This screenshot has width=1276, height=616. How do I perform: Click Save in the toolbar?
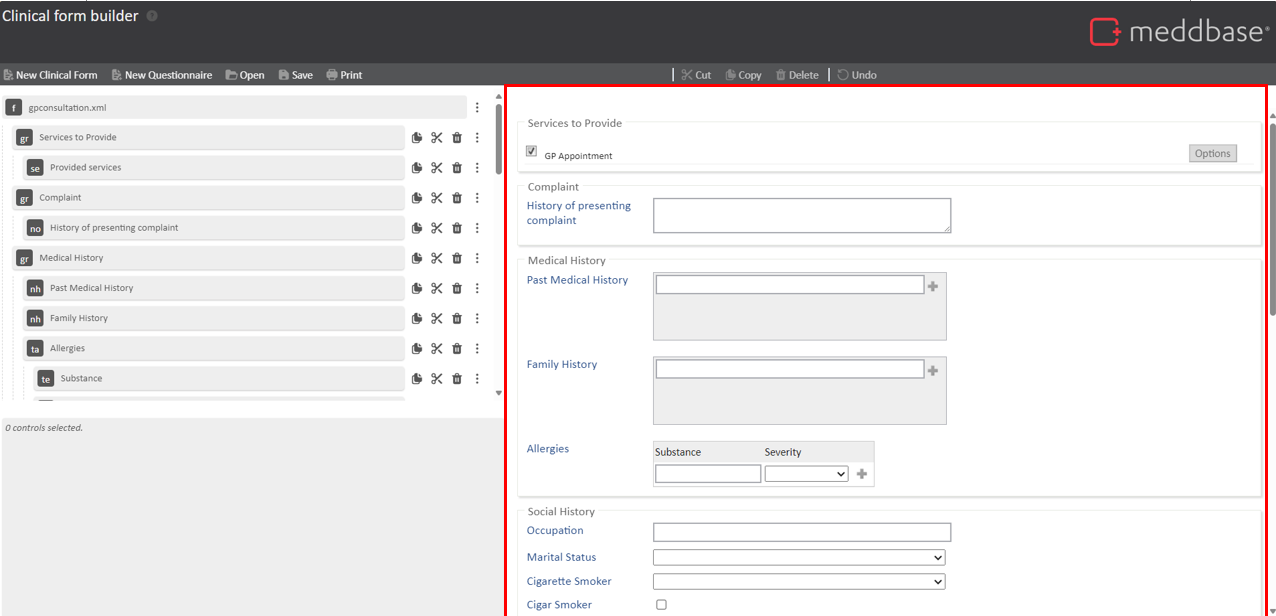click(296, 75)
